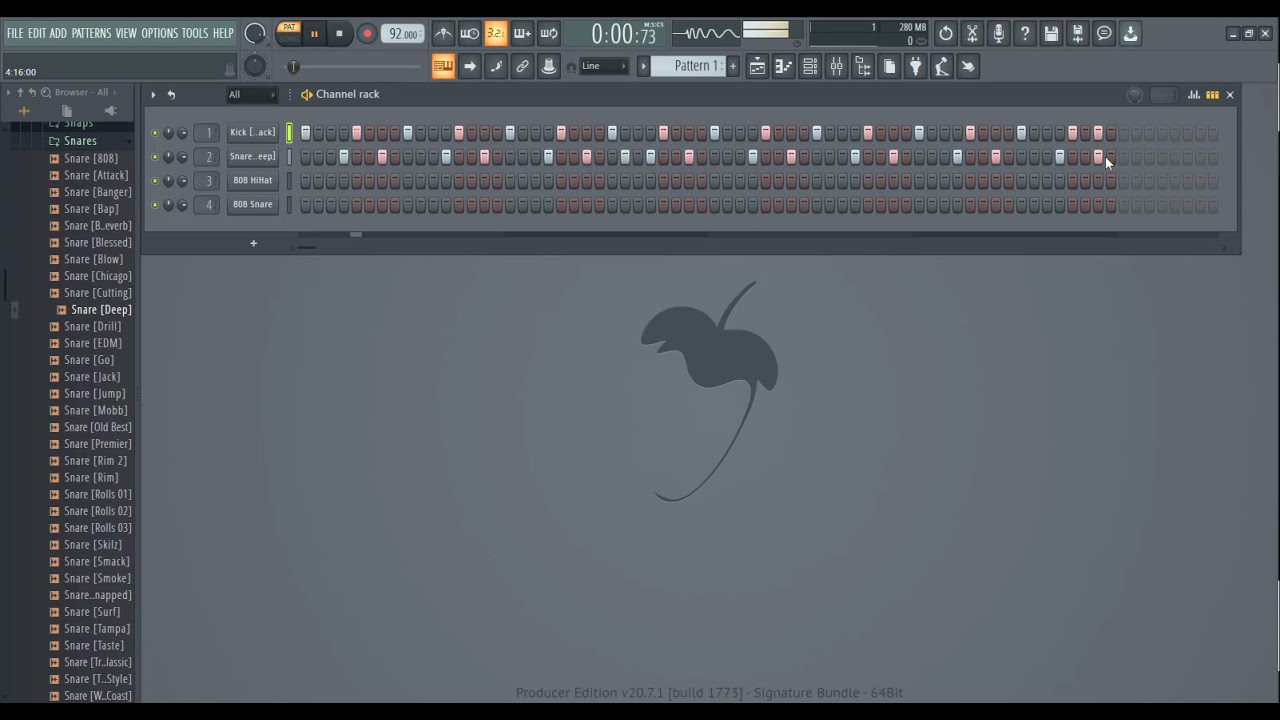Open the Channel rack options menu arrow
This screenshot has width=1280, height=720.
click(x=153, y=95)
